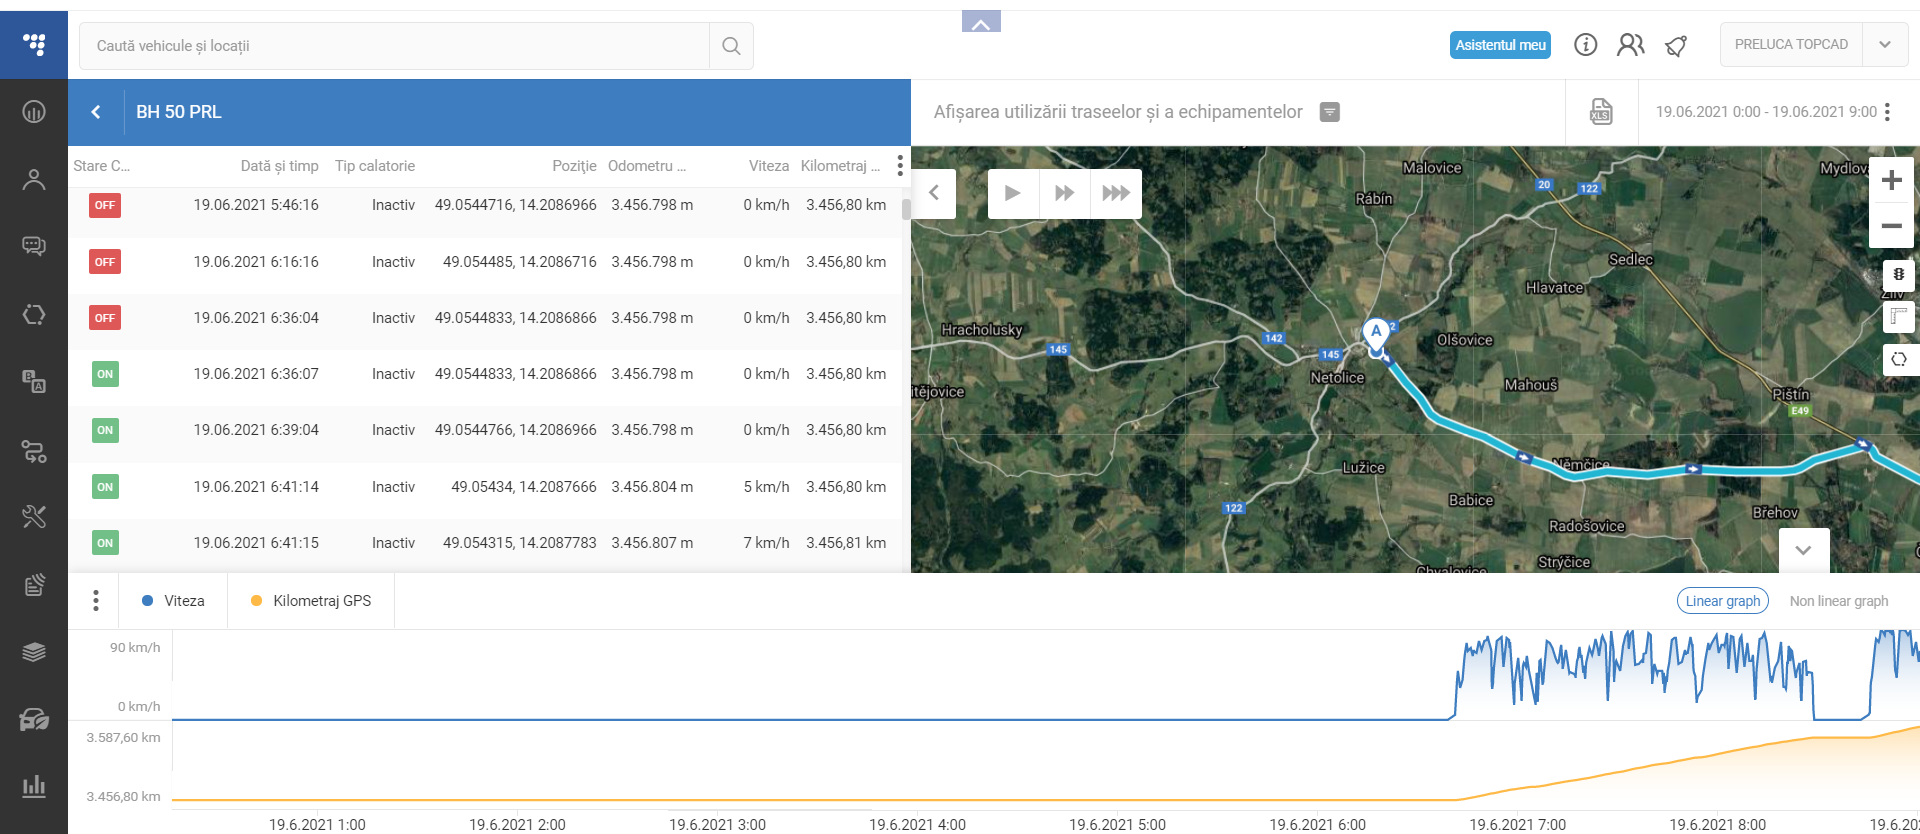Open the messages sidebar icon
Viewport: 1920px width, 834px height.
[x=34, y=246]
